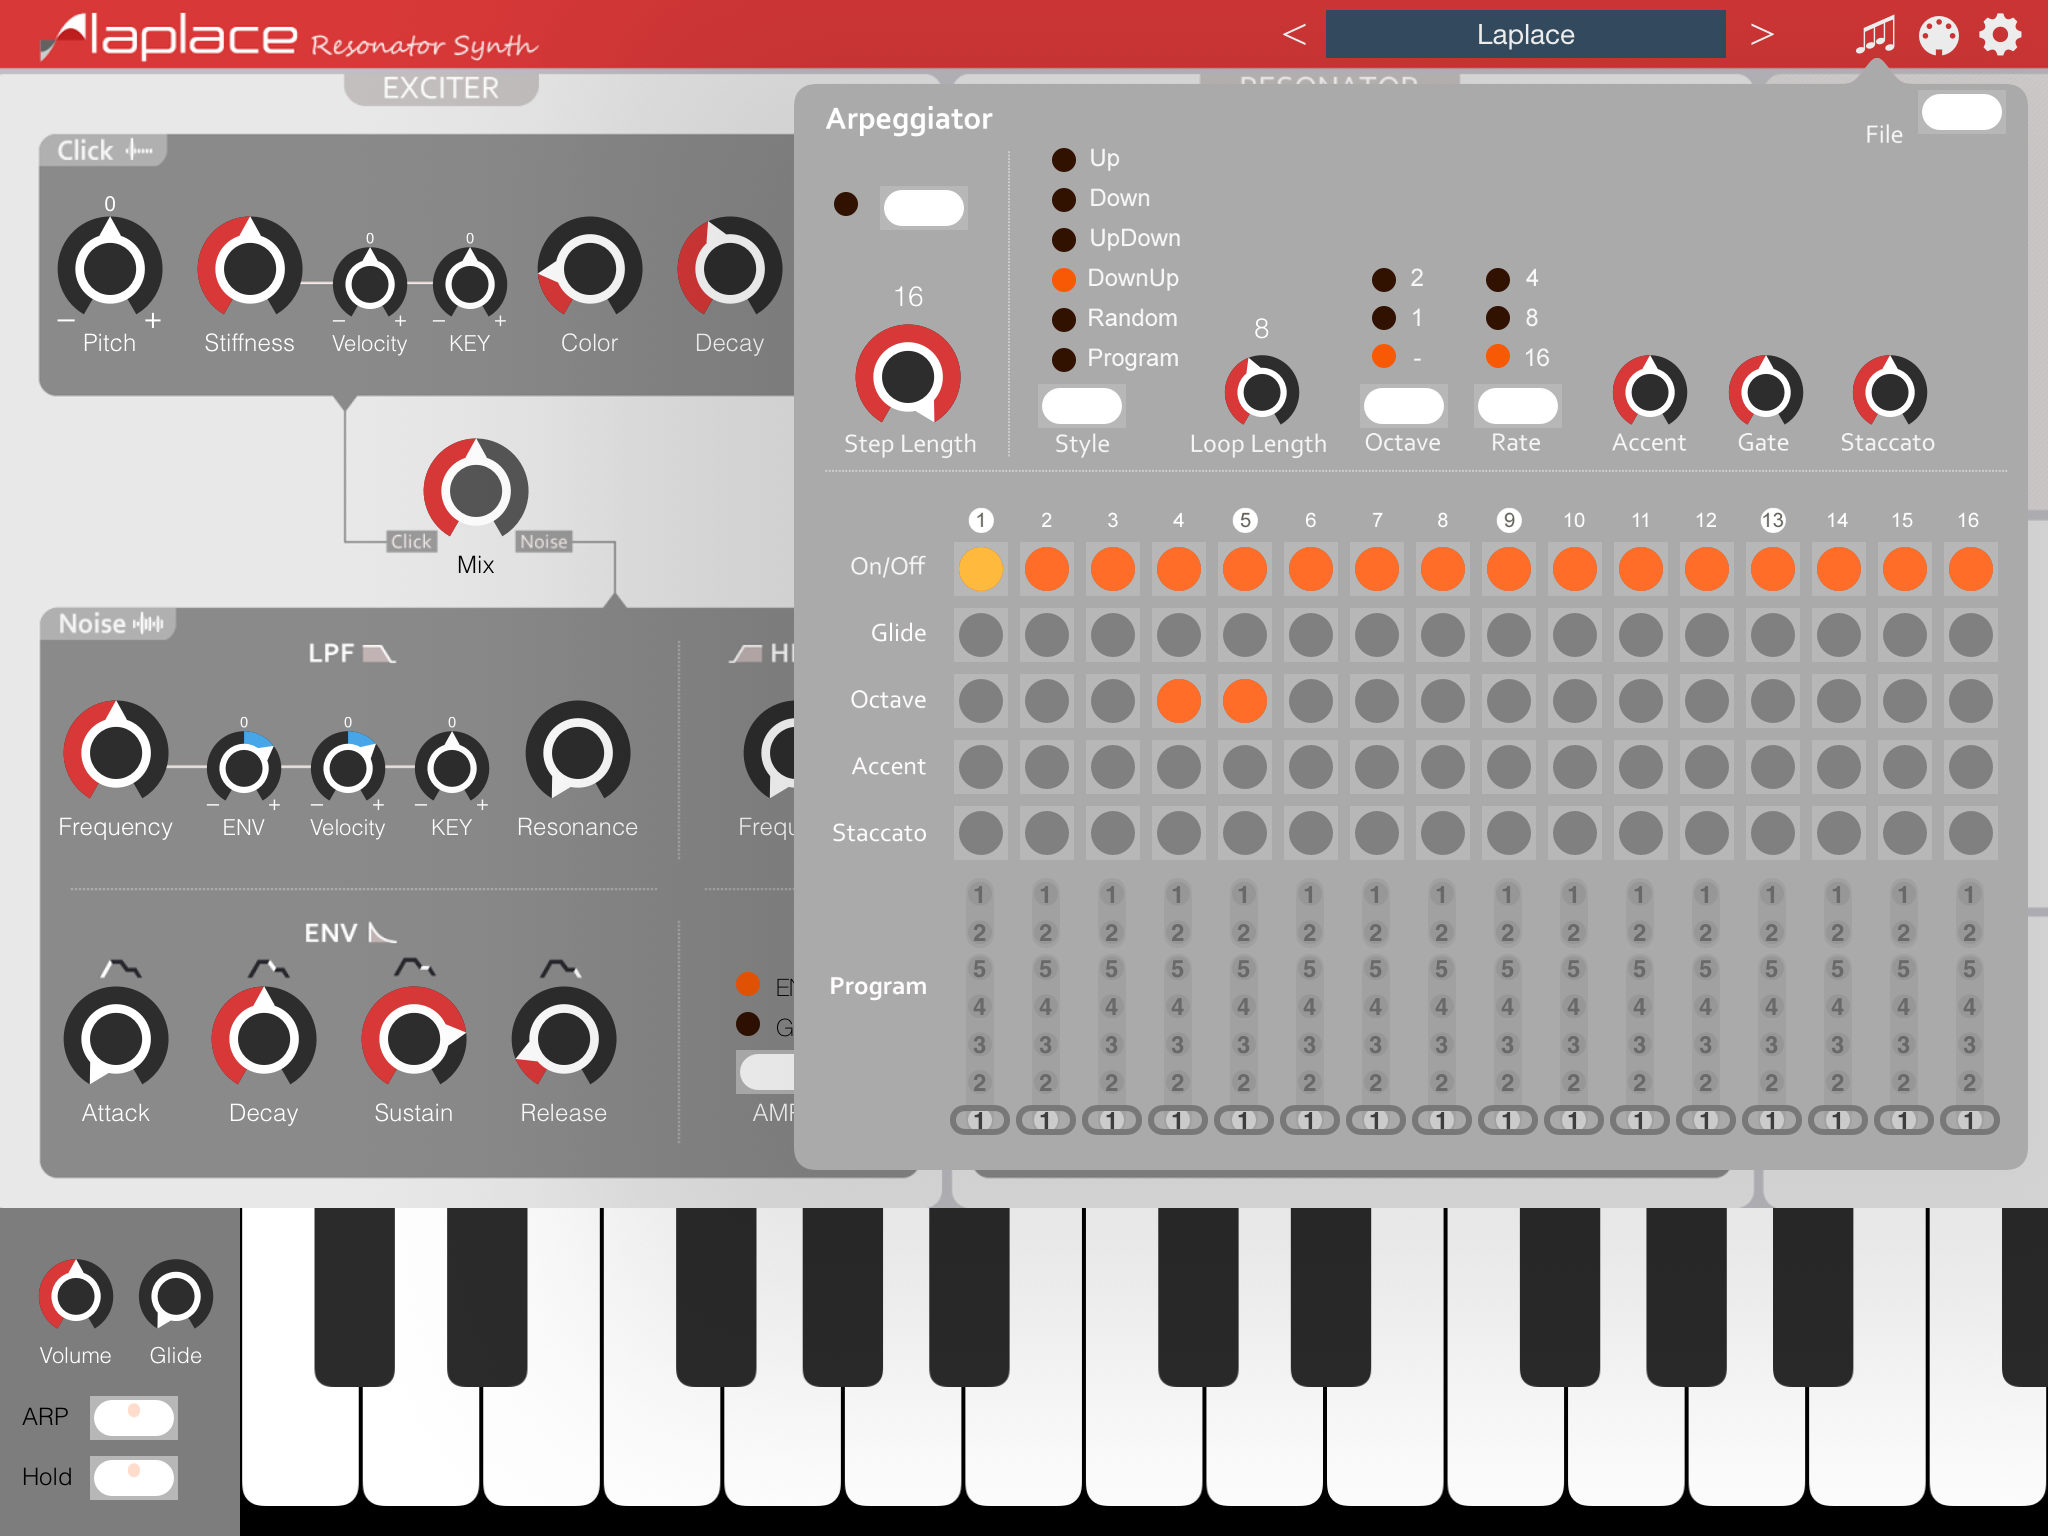Click the sustain curve icon above Sustain
This screenshot has width=2048, height=1536.
tap(414, 967)
